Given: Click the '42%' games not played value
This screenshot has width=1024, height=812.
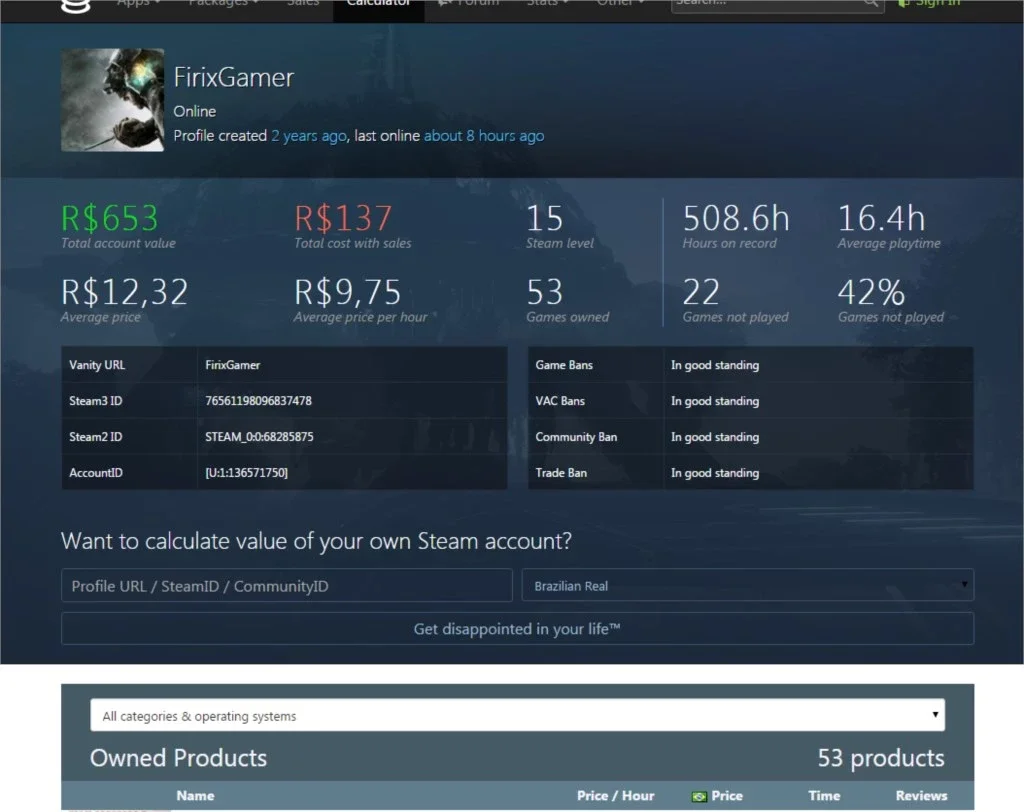Looking at the screenshot, I should click(871, 292).
